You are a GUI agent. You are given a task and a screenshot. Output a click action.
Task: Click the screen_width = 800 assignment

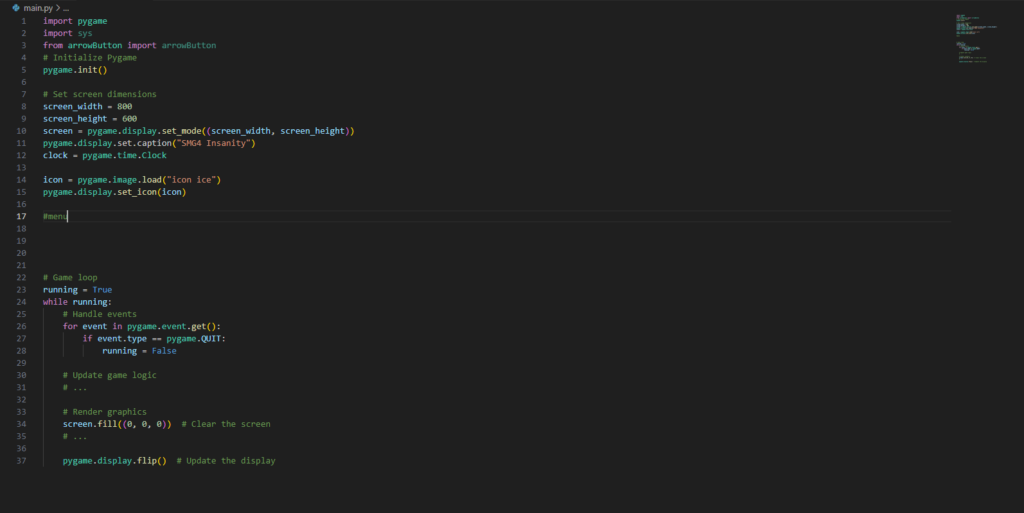point(87,106)
